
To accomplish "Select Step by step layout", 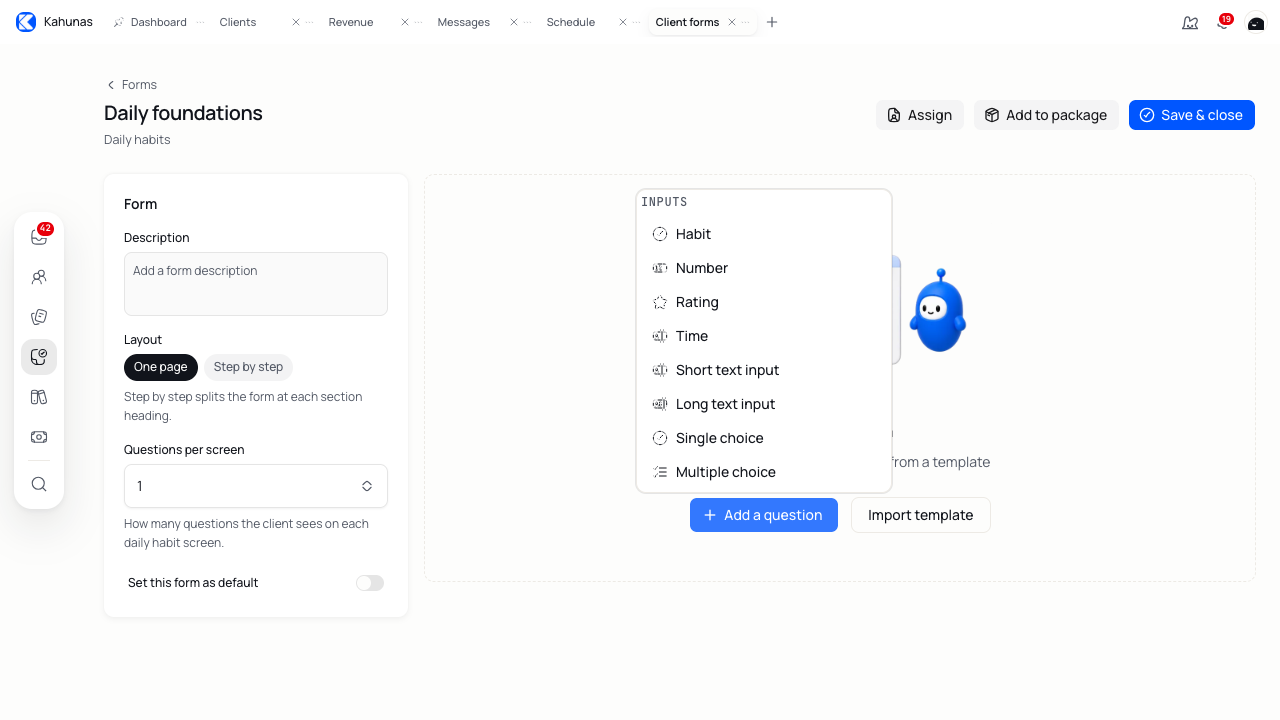I will [248, 367].
